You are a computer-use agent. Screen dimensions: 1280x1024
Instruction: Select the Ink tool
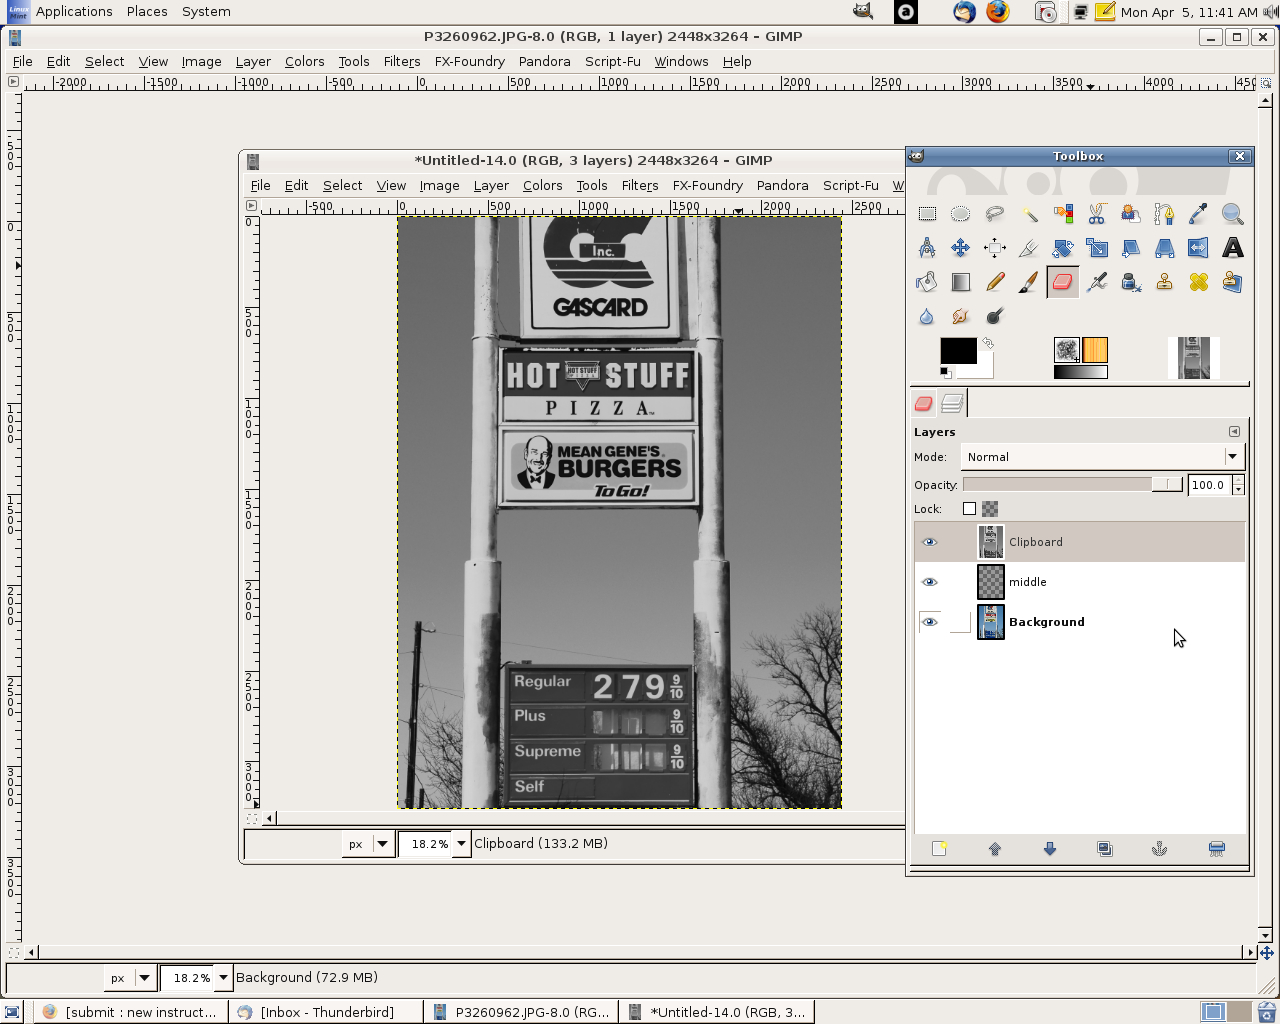coord(1131,282)
